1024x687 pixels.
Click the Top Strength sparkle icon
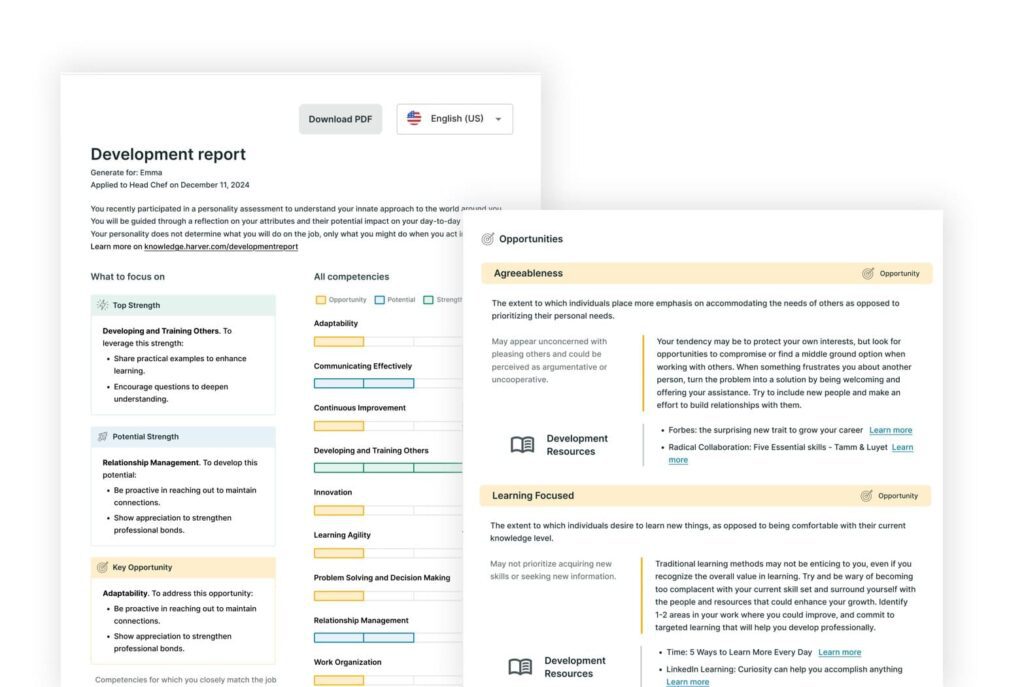[x=102, y=305]
